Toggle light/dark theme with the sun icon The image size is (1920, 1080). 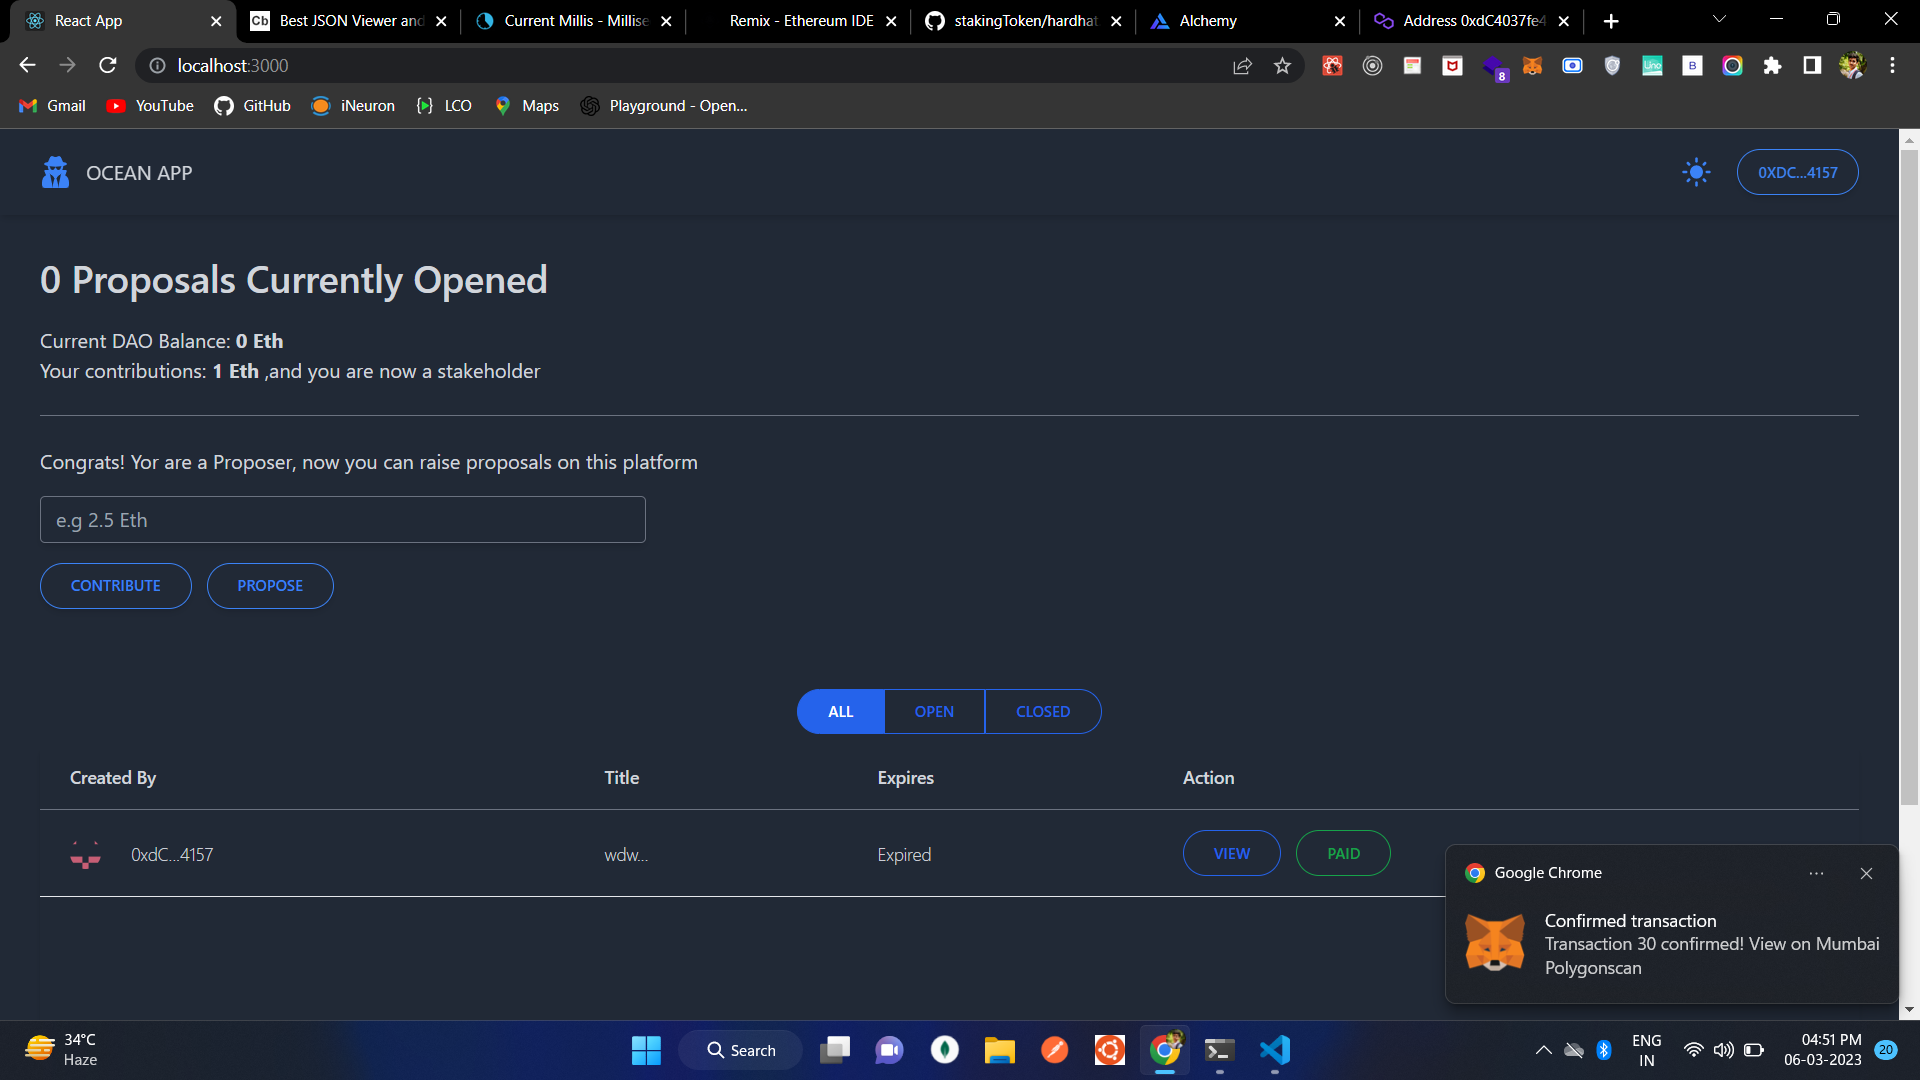(1695, 172)
